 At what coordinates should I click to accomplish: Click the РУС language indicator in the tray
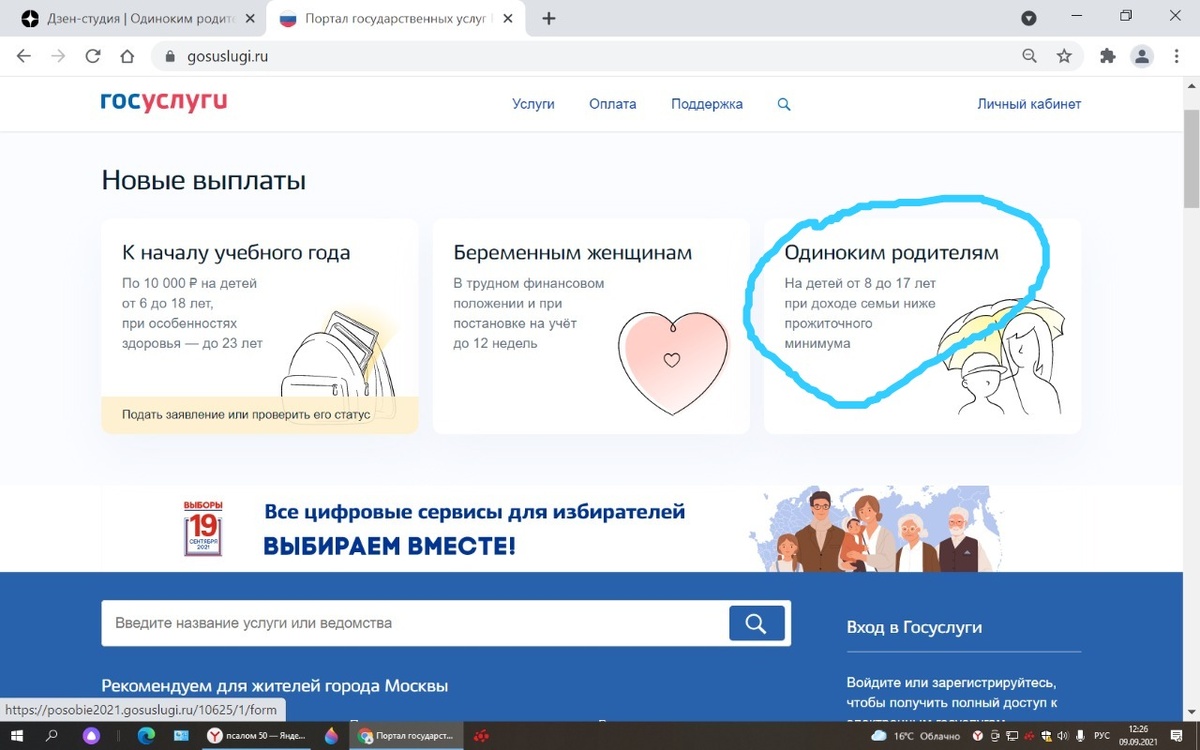point(1100,736)
